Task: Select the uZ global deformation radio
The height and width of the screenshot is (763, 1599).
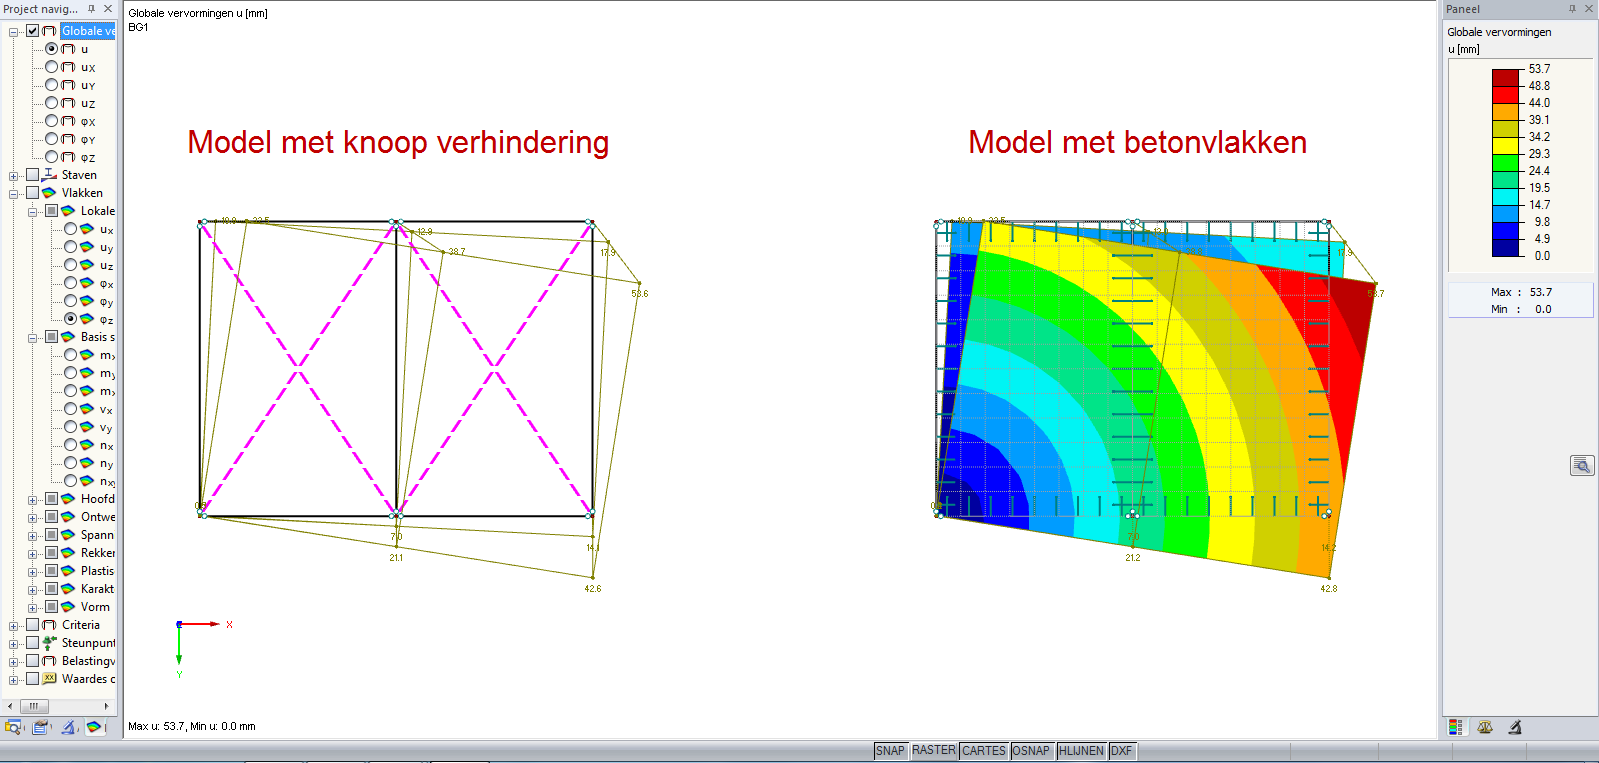Action: [51, 103]
